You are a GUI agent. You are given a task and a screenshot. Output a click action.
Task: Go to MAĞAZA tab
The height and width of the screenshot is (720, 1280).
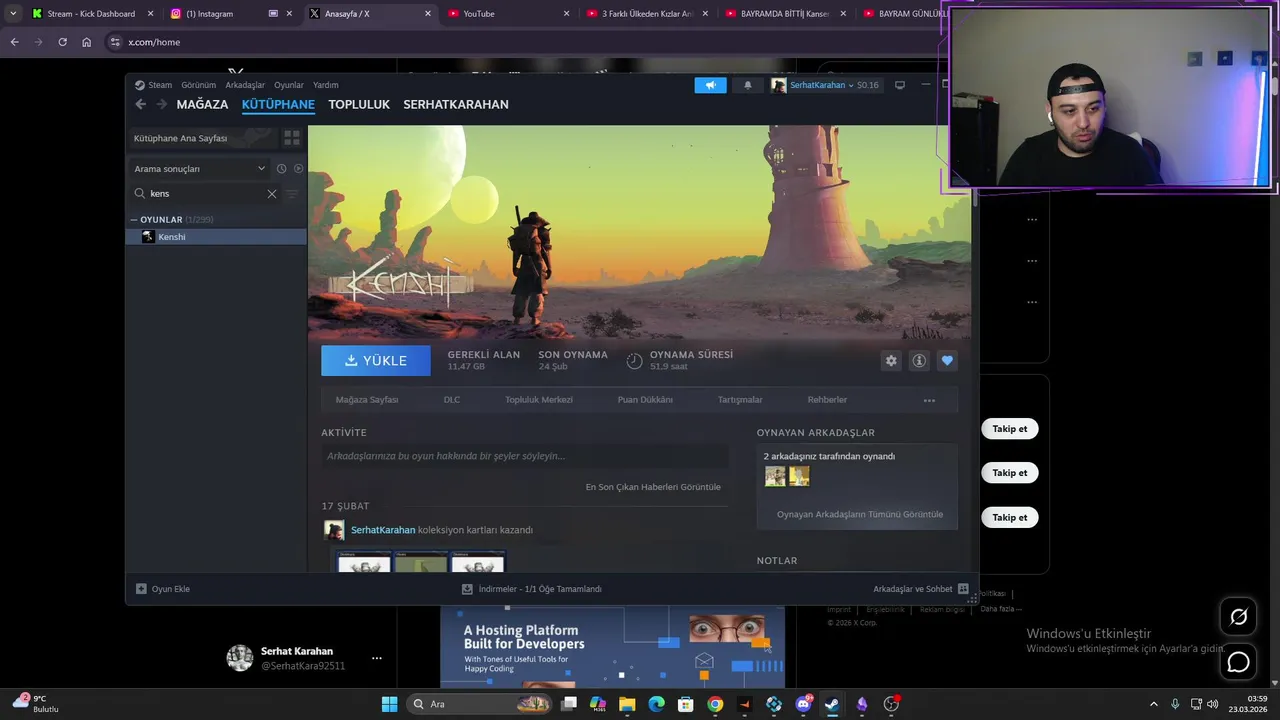[202, 104]
